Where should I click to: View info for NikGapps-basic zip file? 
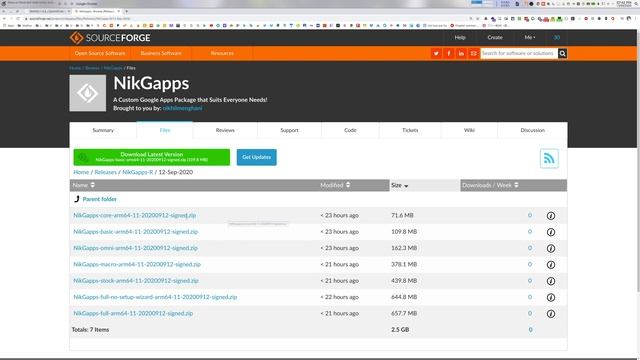(551, 232)
